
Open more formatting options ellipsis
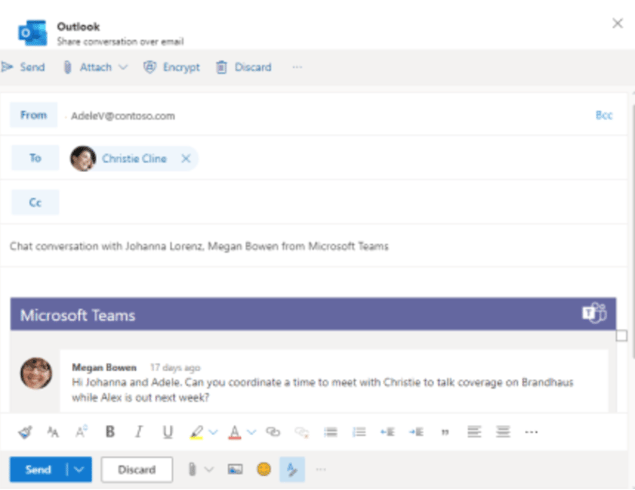(531, 432)
